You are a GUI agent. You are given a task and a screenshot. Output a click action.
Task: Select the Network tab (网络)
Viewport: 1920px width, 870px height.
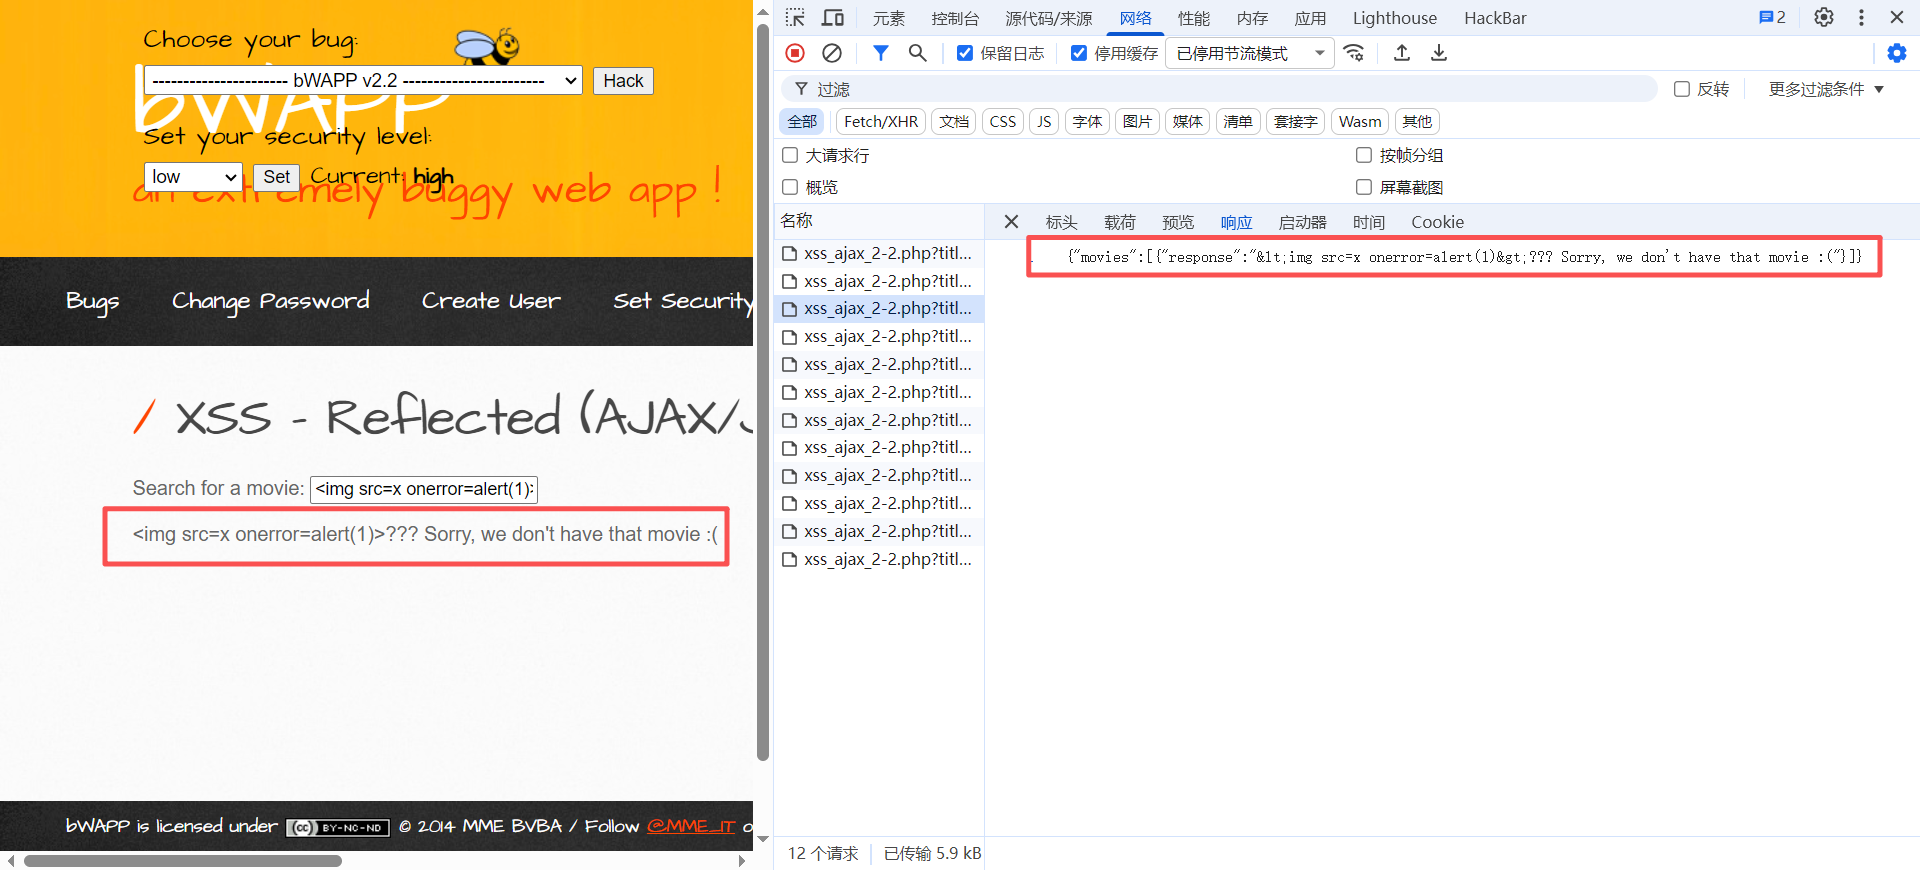click(1136, 18)
